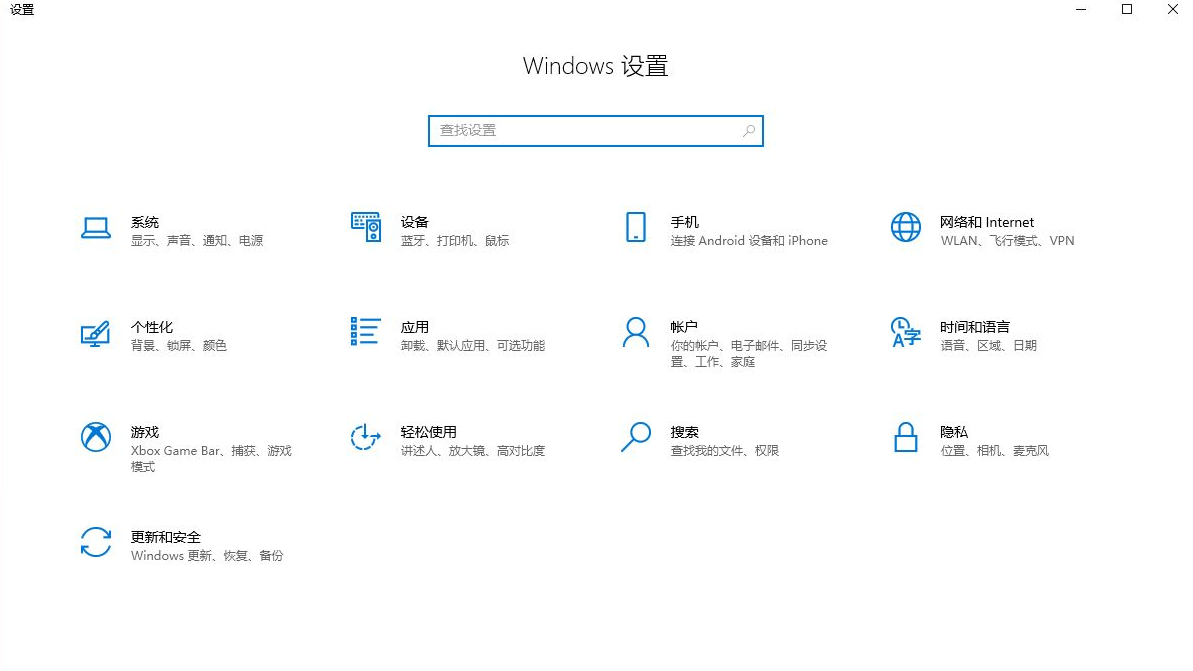Click the phone icon for 手机
Viewport: 1193px width, 671px height.
[x=636, y=227]
